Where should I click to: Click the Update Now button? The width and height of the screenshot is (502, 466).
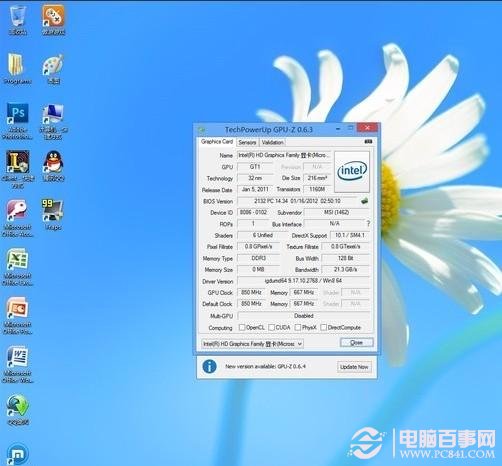tap(354, 367)
